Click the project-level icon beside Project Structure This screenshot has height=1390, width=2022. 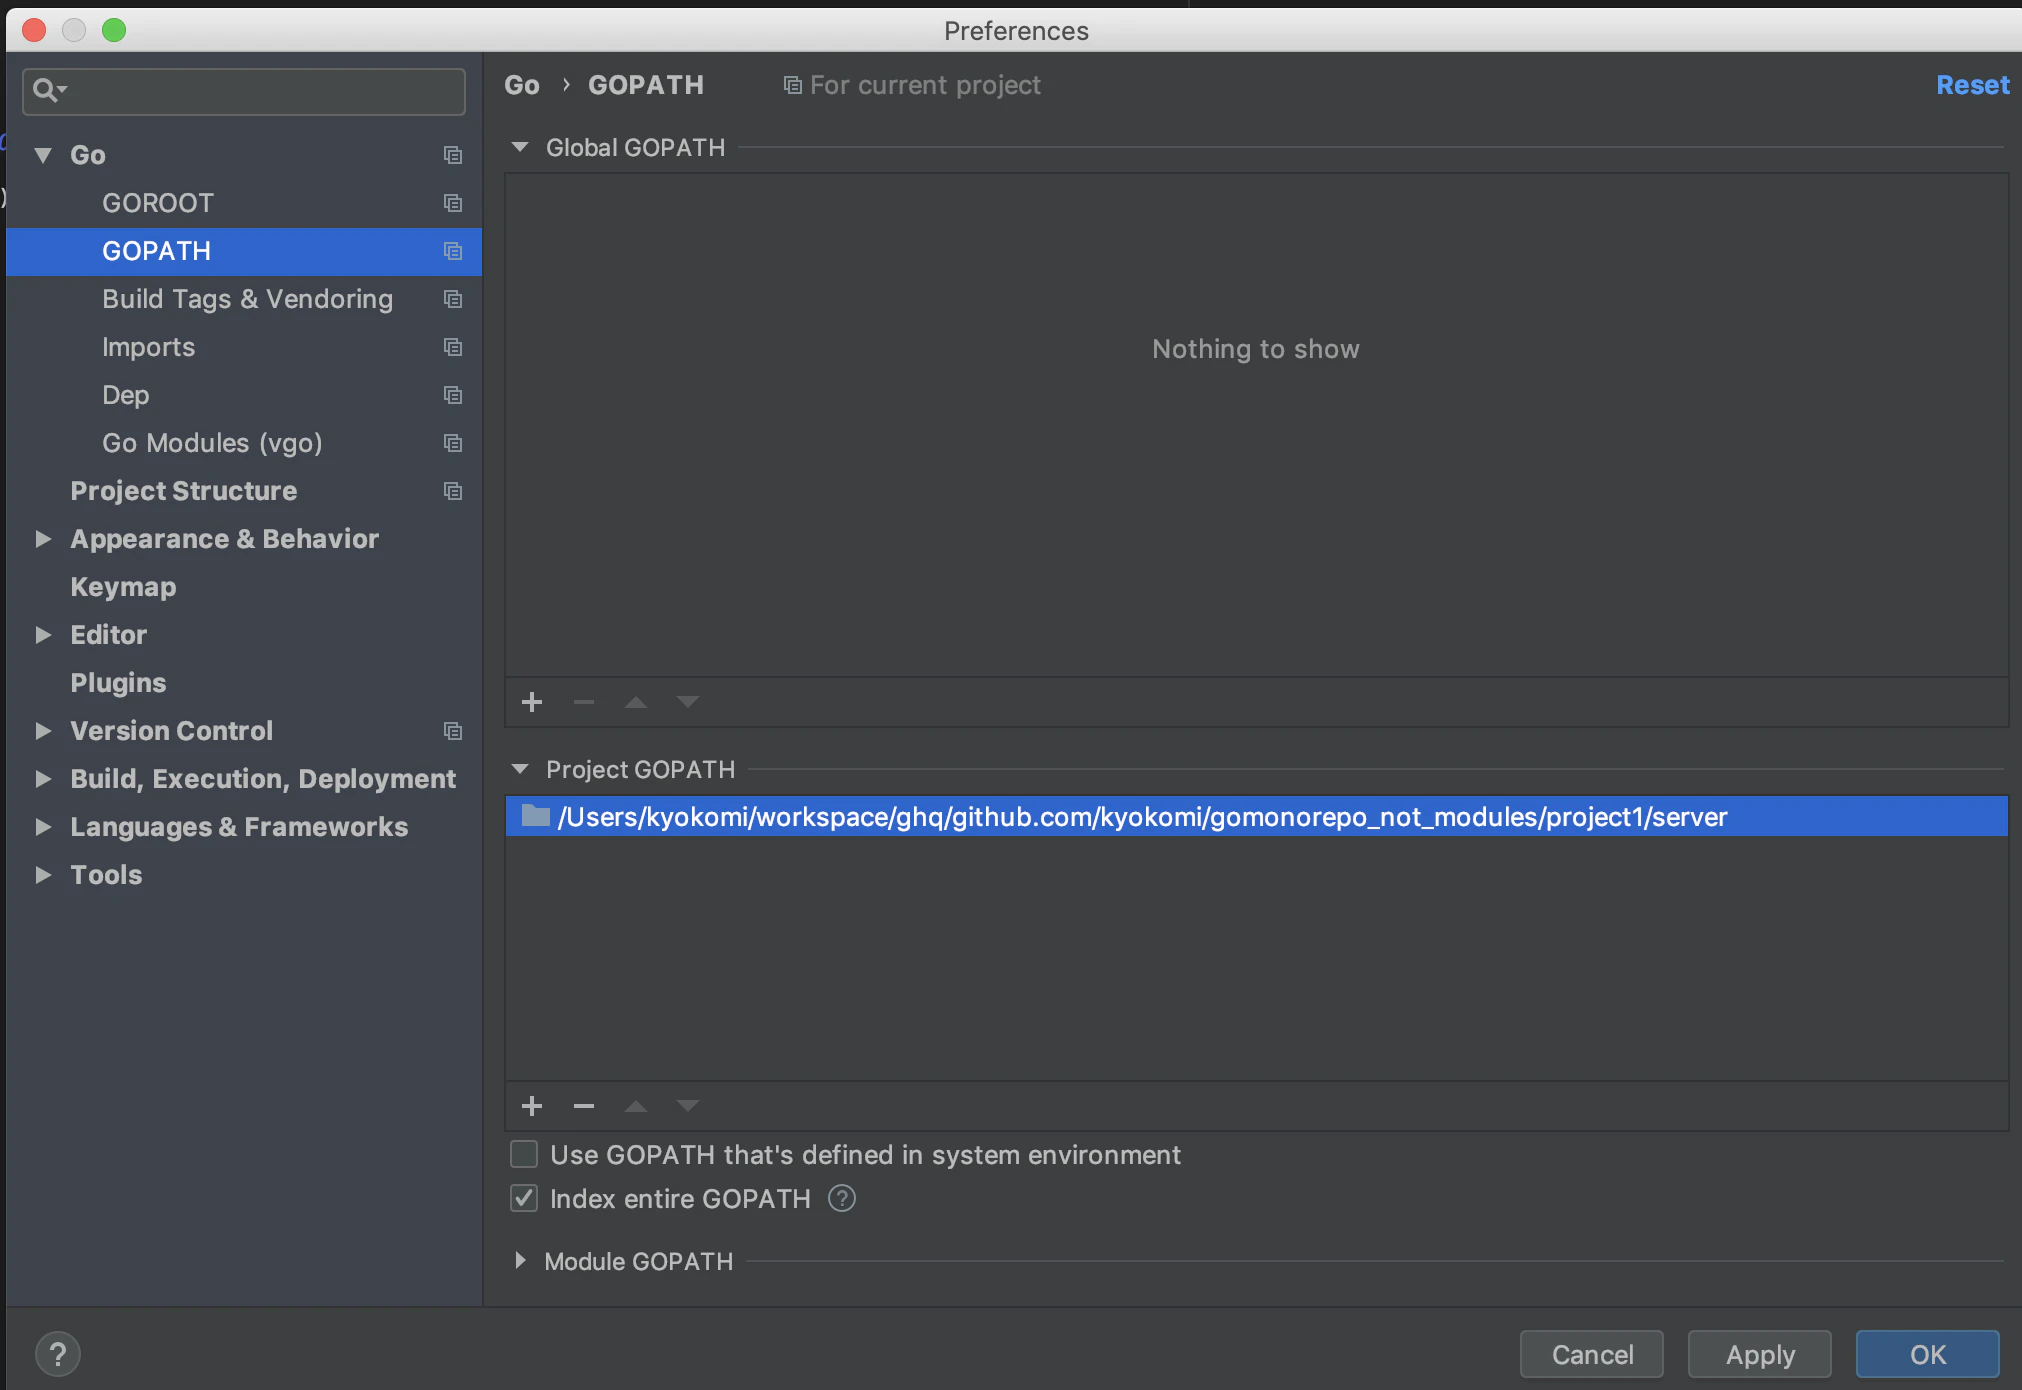tap(453, 491)
